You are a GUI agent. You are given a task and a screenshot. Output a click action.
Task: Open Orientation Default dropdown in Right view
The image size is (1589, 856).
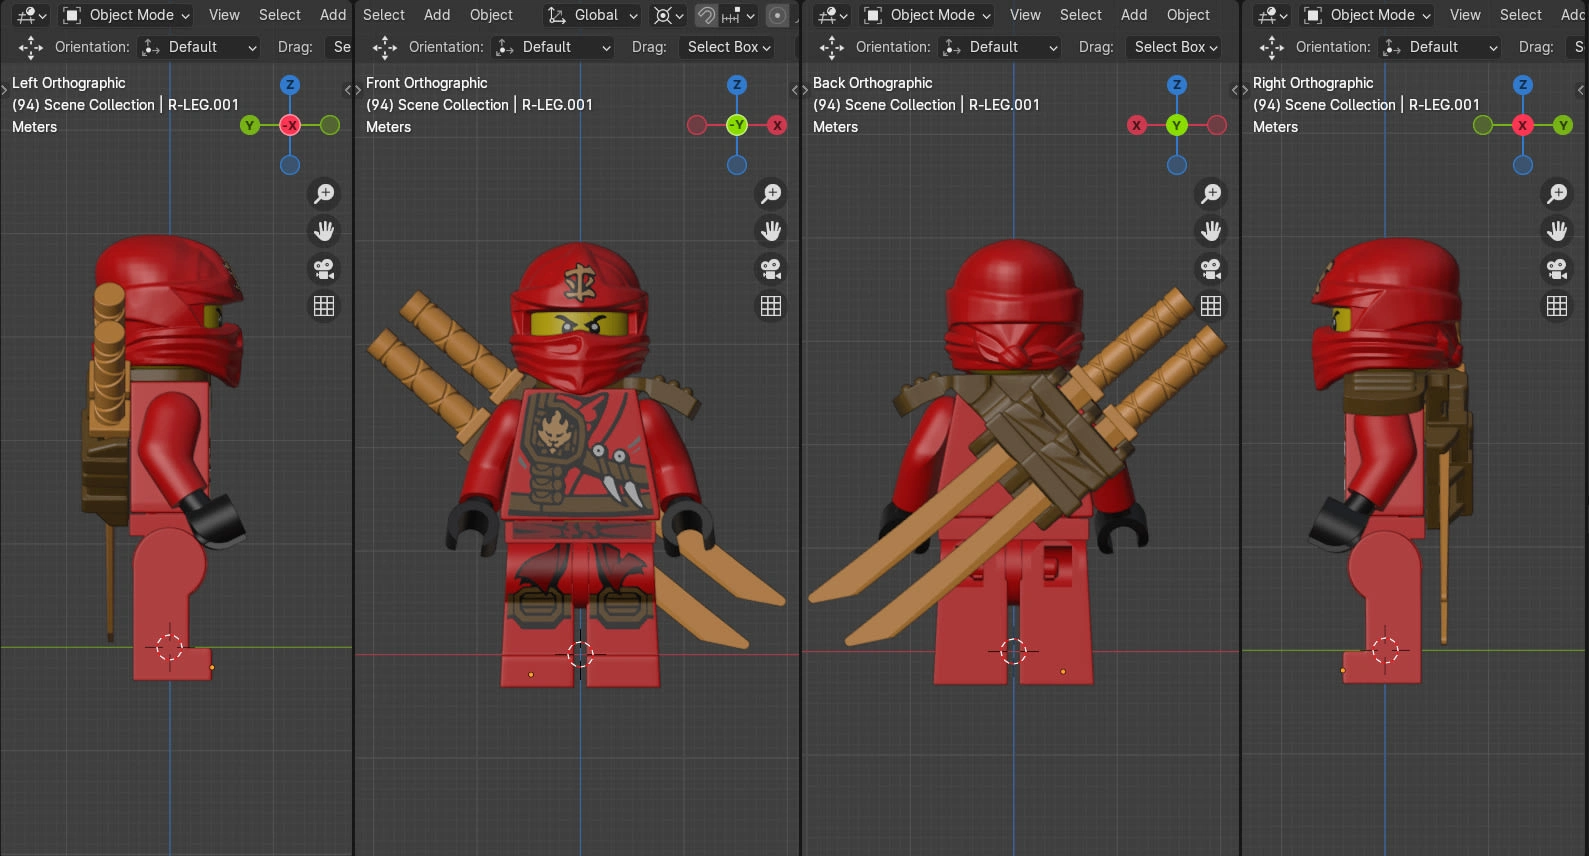pyautogui.click(x=1441, y=47)
